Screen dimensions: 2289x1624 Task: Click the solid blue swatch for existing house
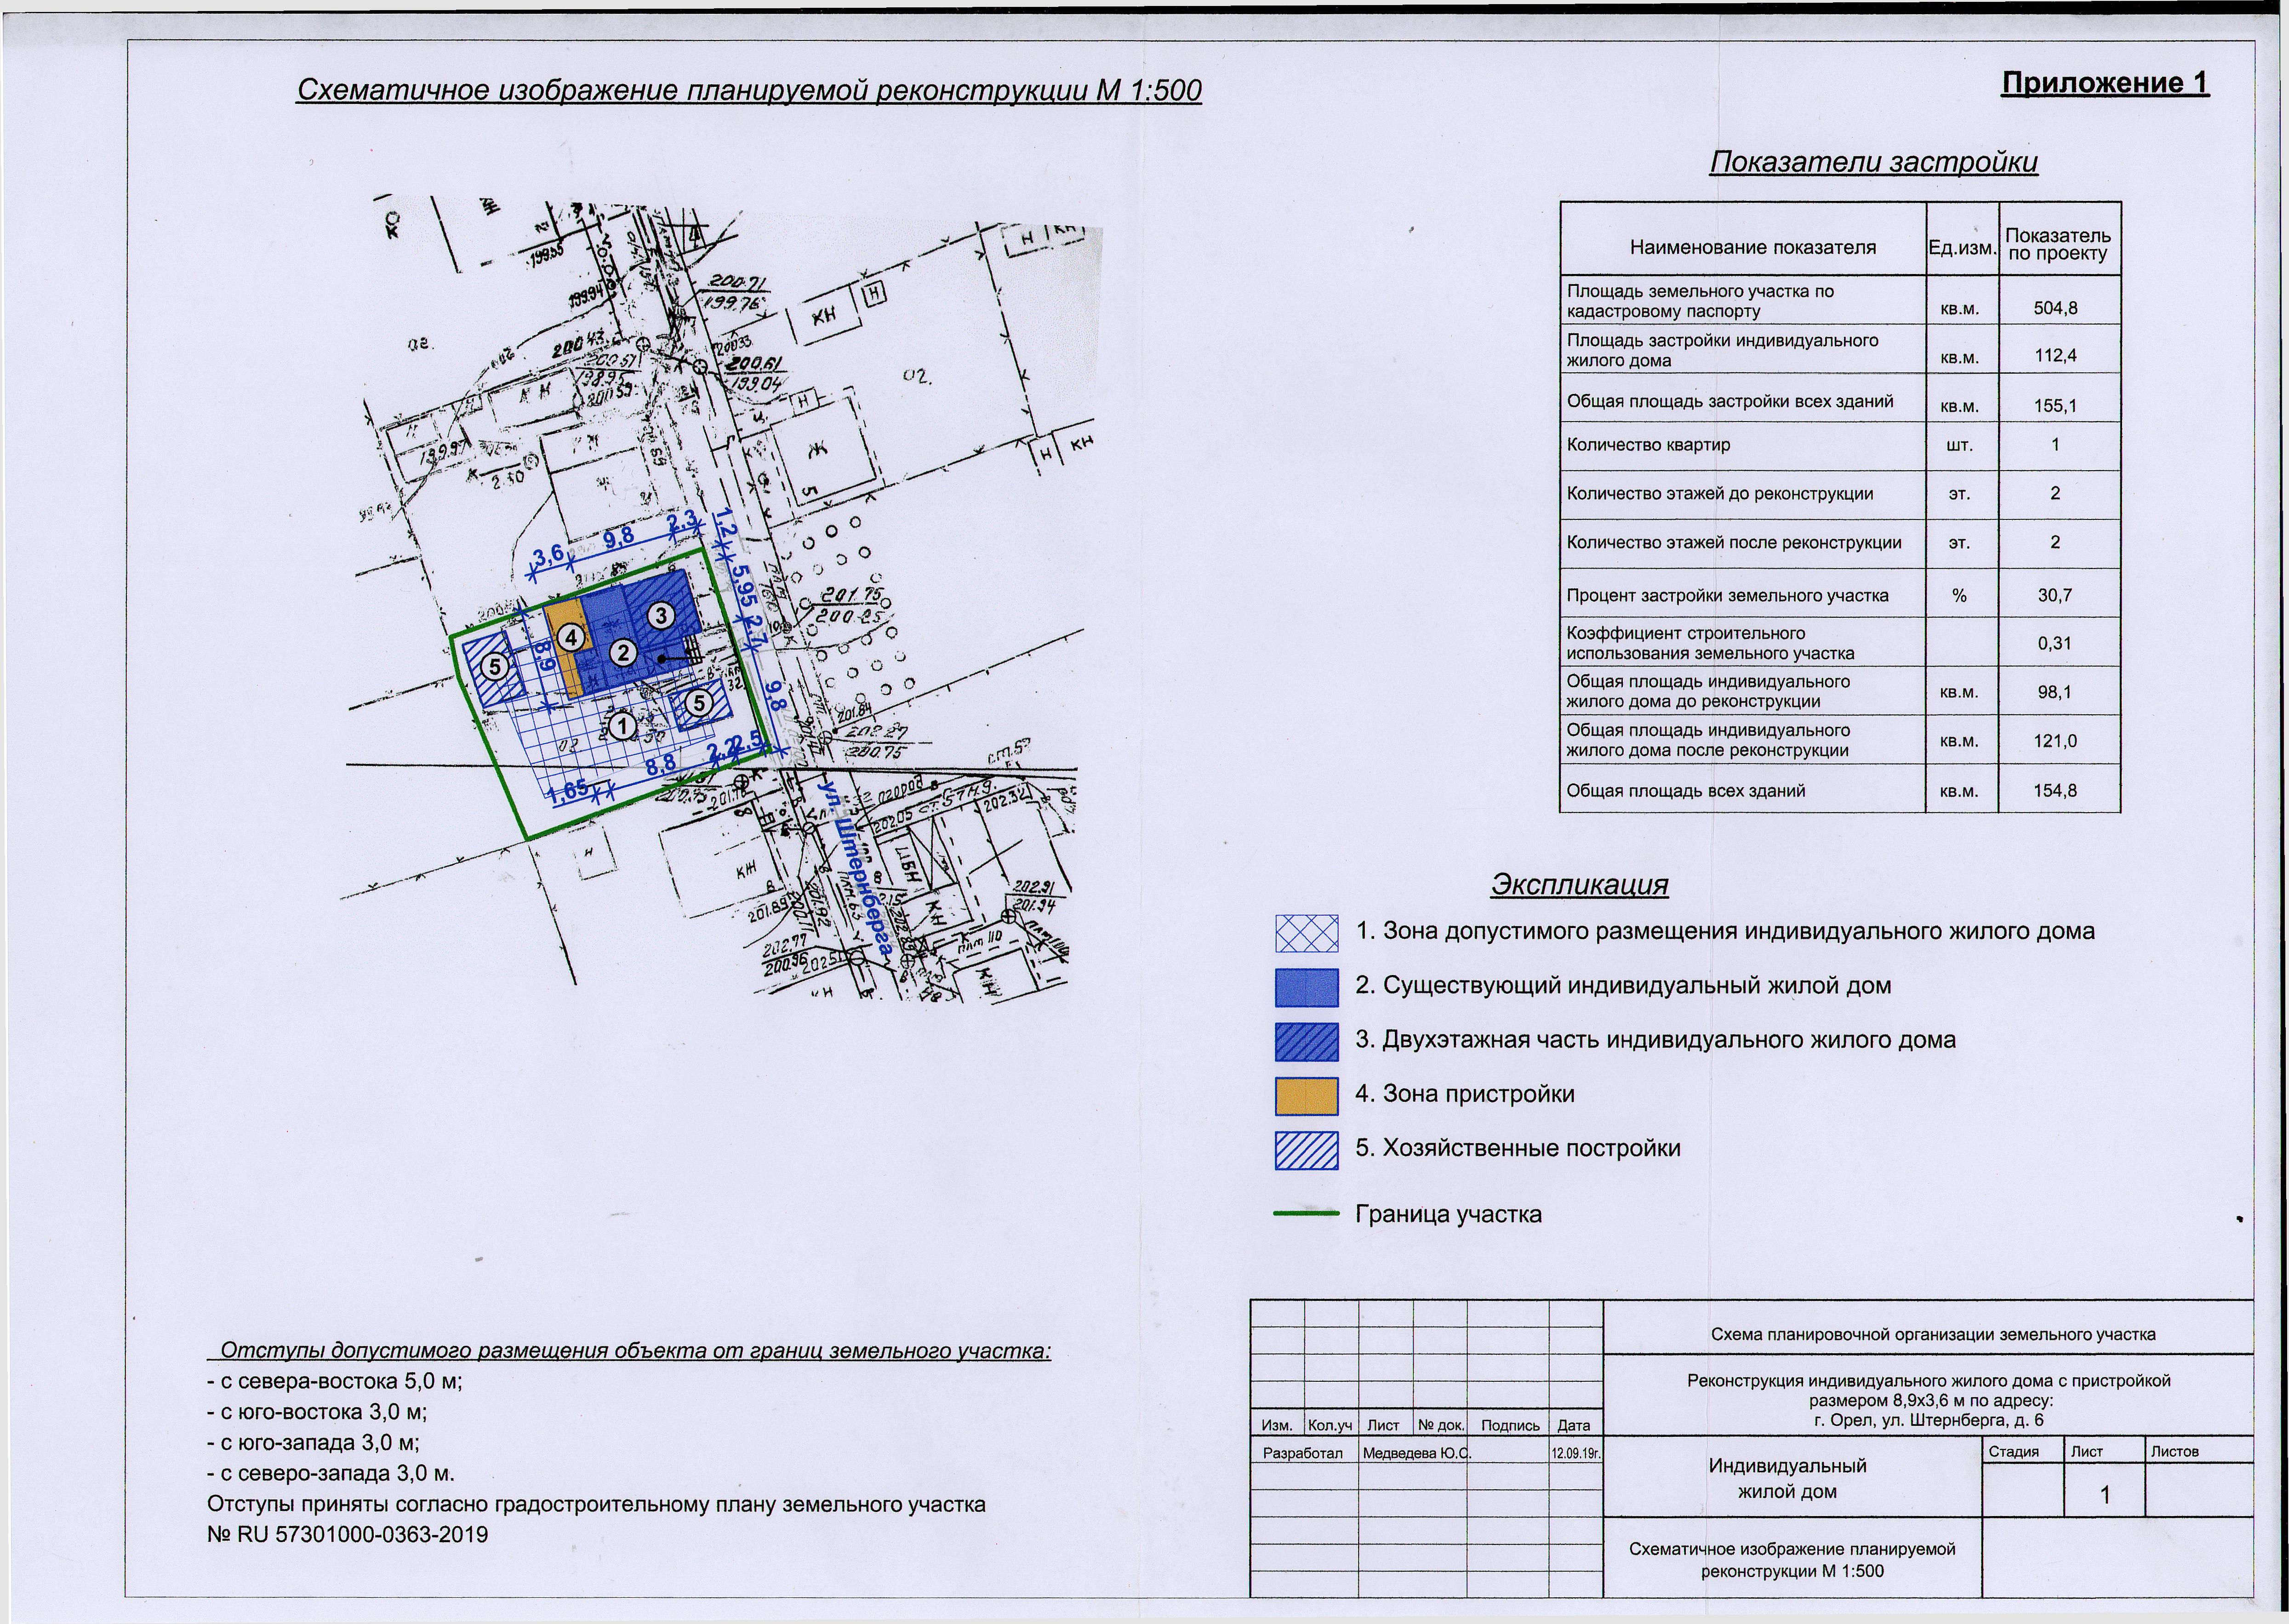pyautogui.click(x=1306, y=987)
